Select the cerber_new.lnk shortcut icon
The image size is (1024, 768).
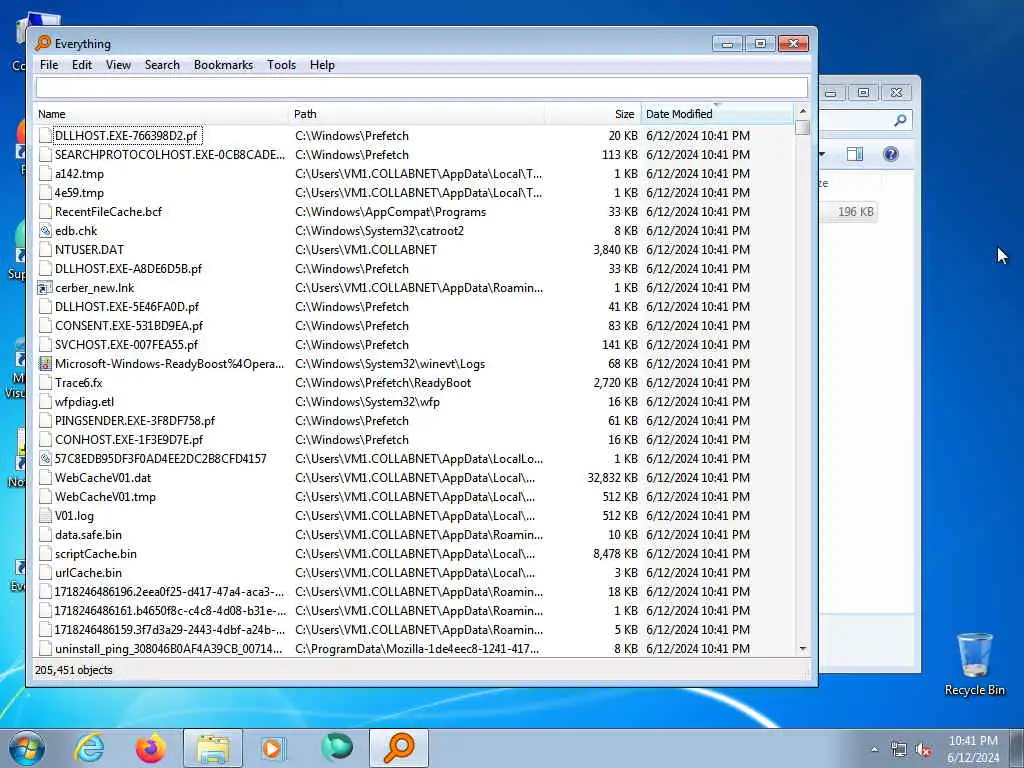(x=45, y=288)
